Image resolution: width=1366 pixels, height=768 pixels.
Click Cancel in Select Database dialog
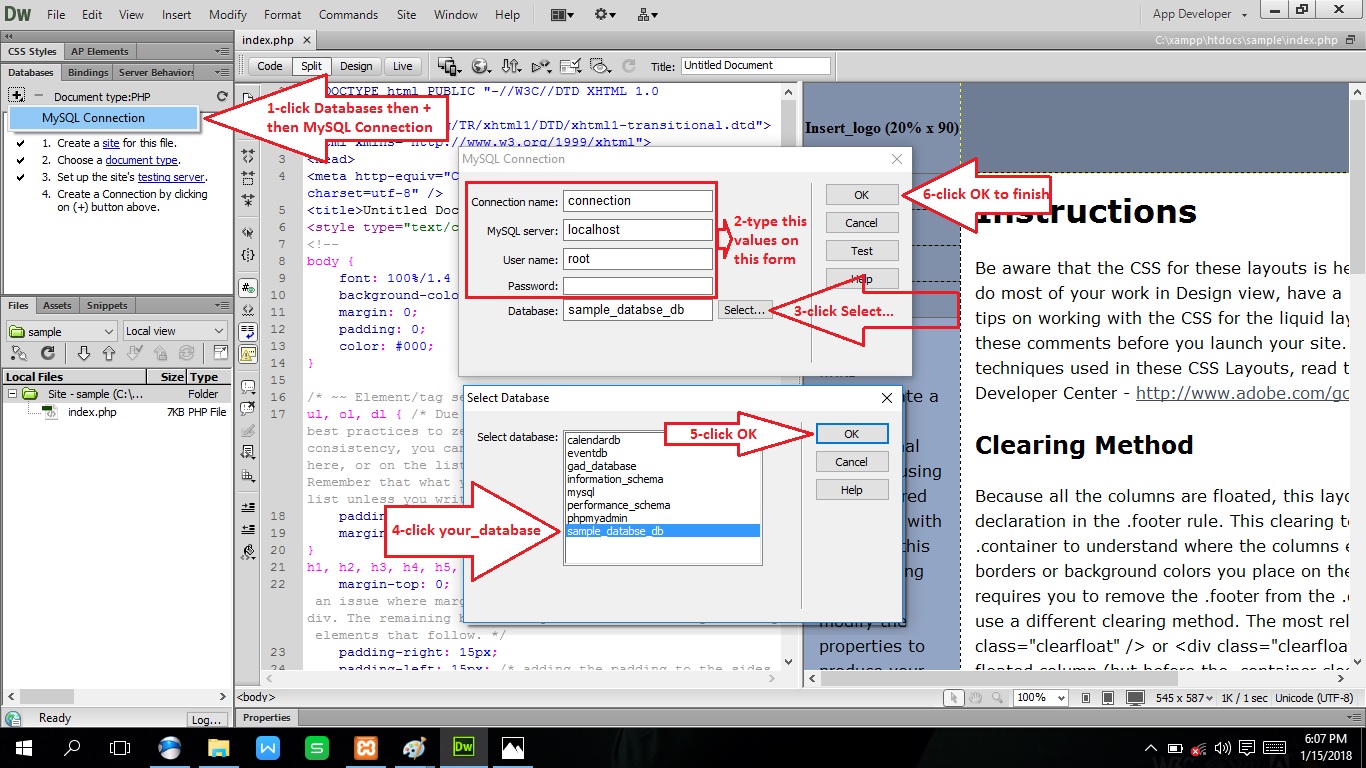click(851, 462)
